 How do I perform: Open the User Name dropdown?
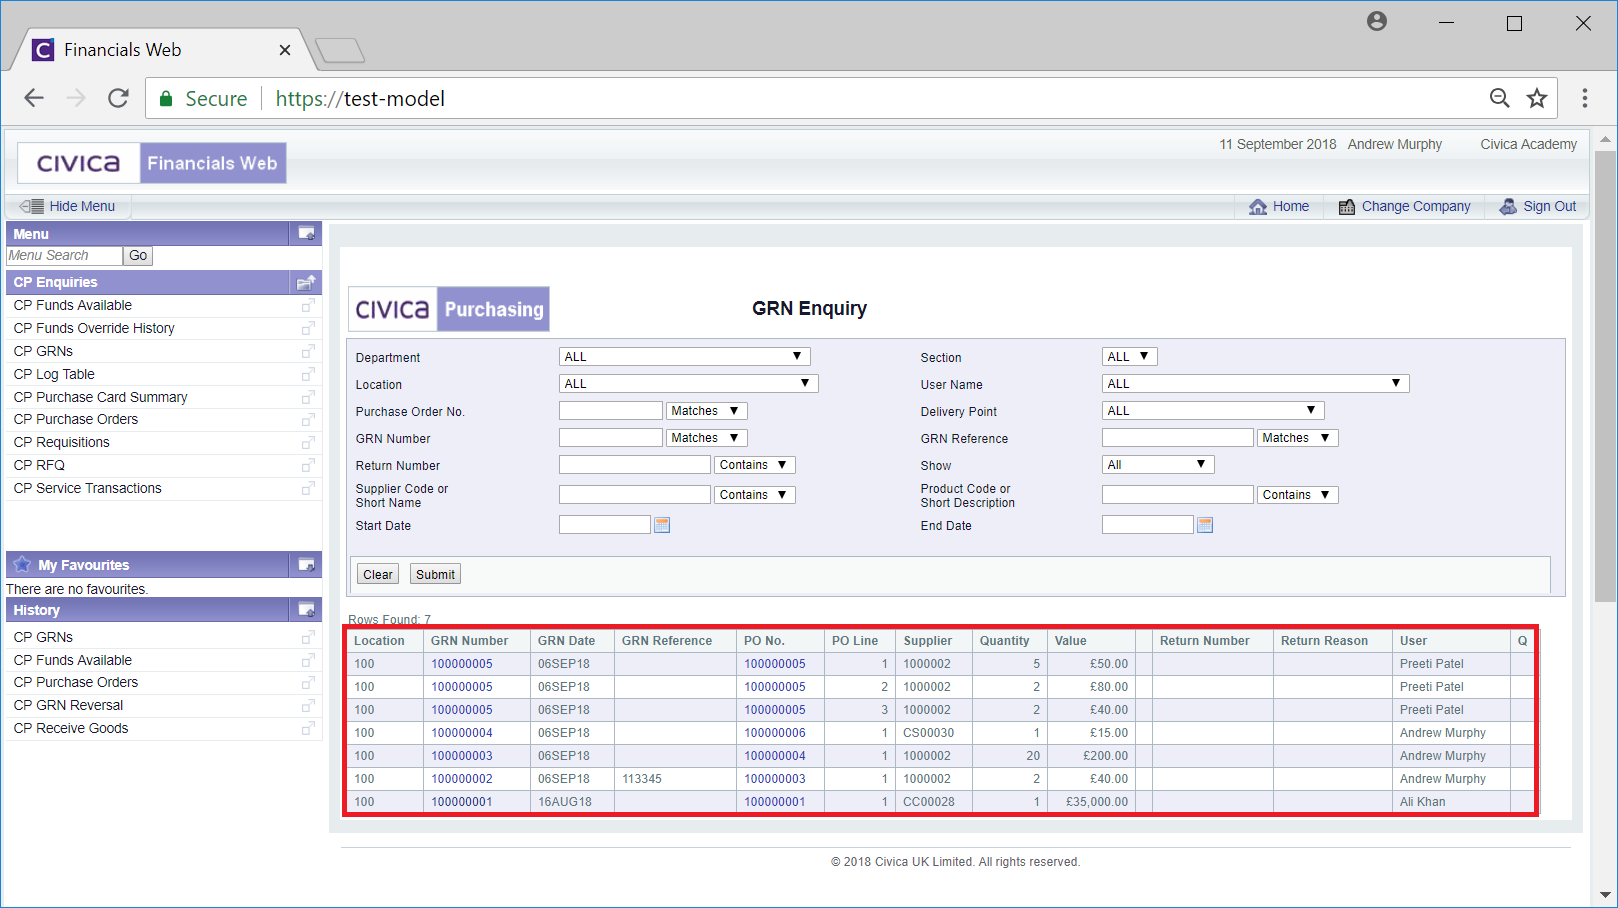click(x=1255, y=384)
